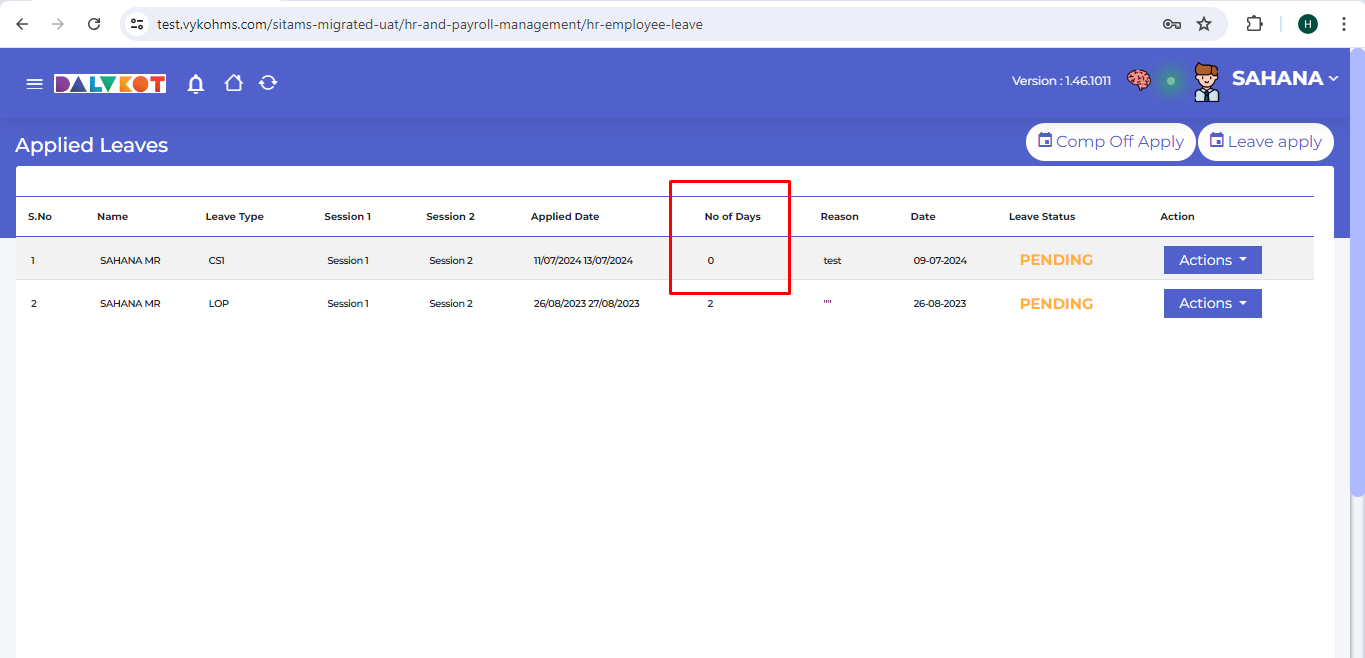
Task: Expand the SAHANA user dropdown
Action: click(x=1285, y=79)
